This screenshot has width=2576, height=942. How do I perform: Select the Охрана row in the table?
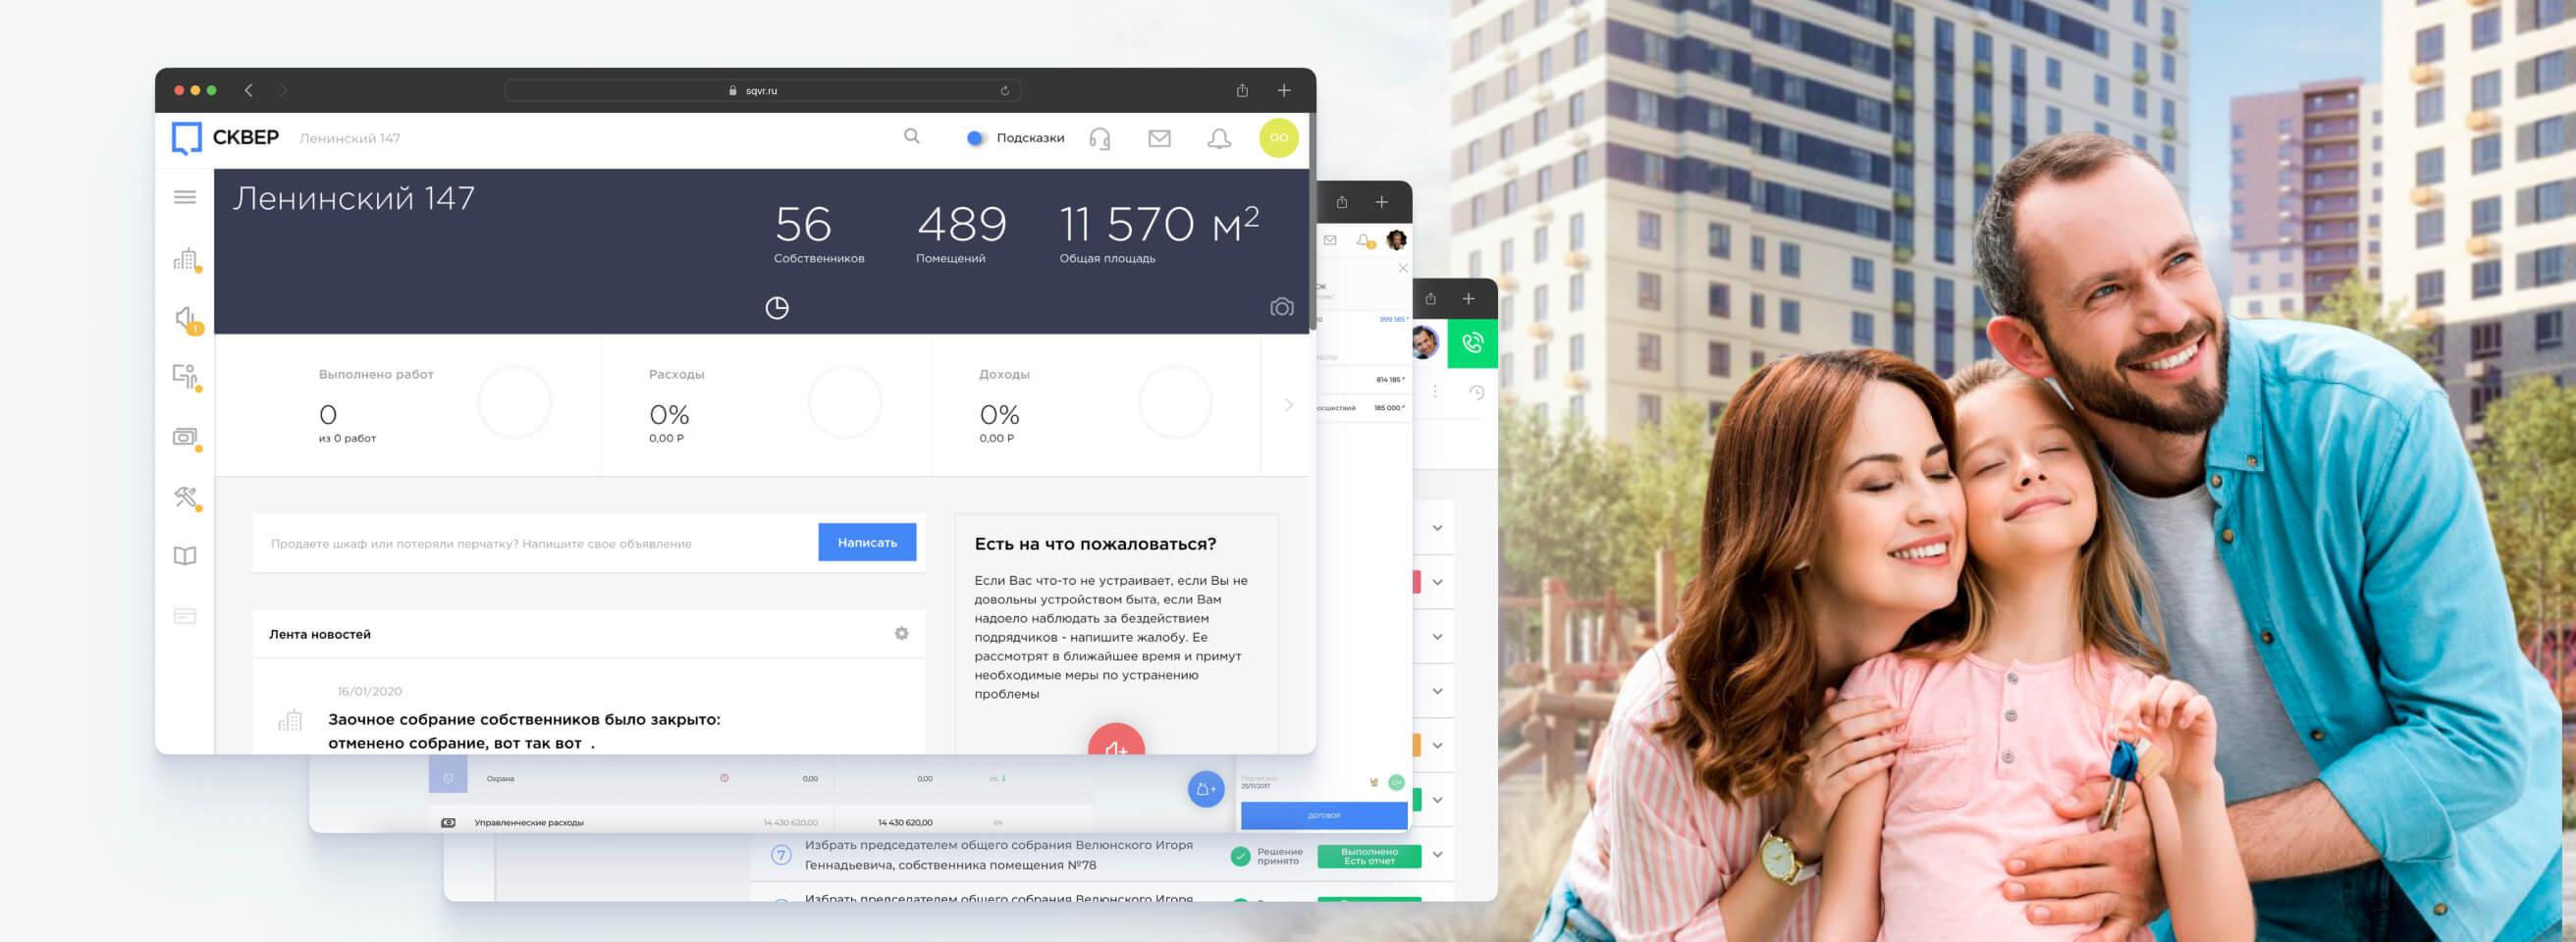click(760, 778)
